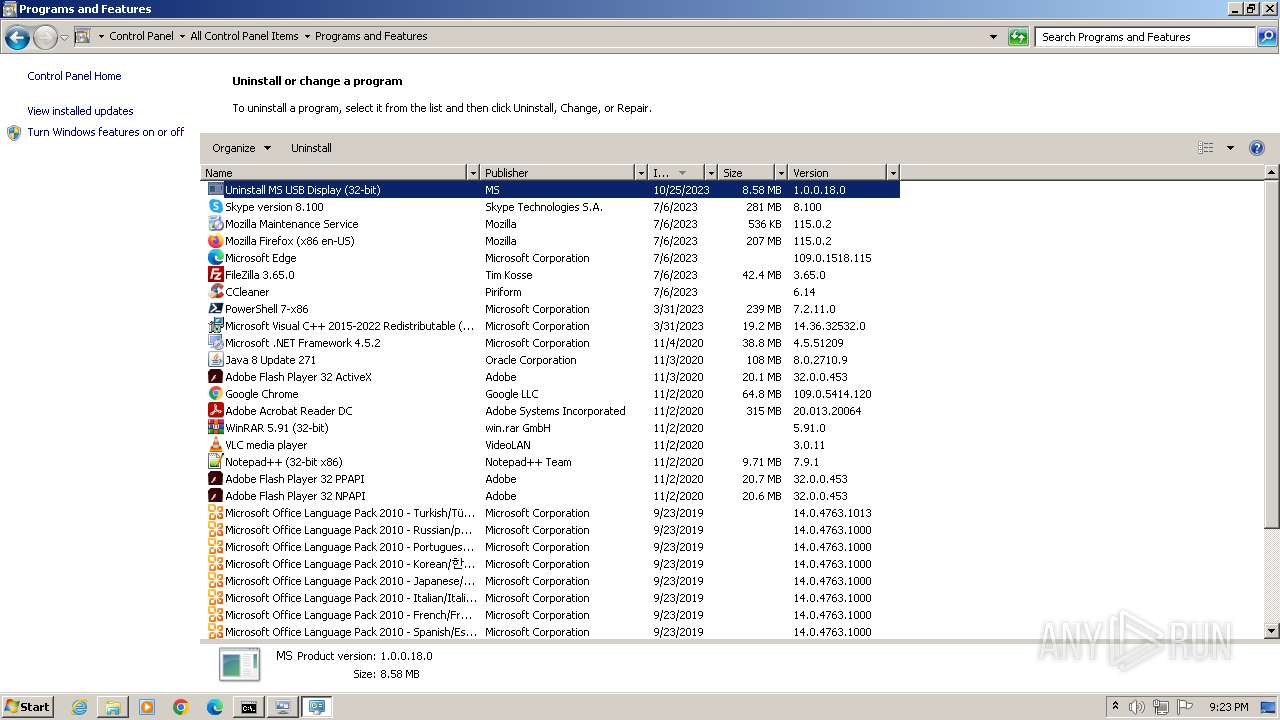This screenshot has width=1280, height=720.
Task: Click the Mozilla Maintenance Service icon
Action: click(215, 224)
